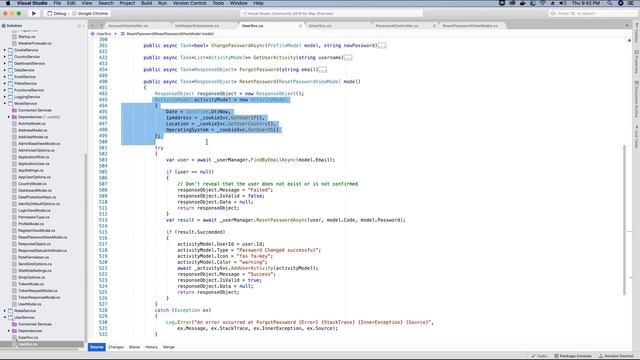This screenshot has height=360, width=640.
Task: Select Startup.cs in the solution tree
Action: point(27,37)
